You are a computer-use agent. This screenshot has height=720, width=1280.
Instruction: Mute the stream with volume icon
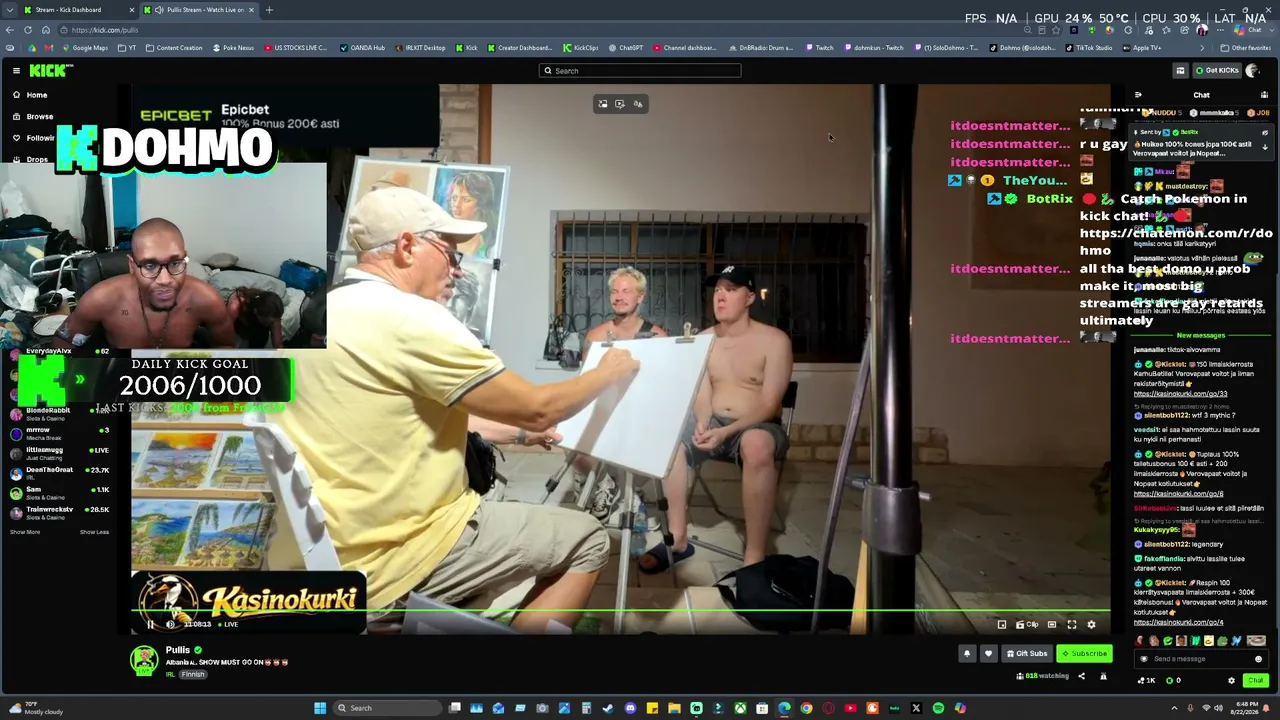point(170,624)
